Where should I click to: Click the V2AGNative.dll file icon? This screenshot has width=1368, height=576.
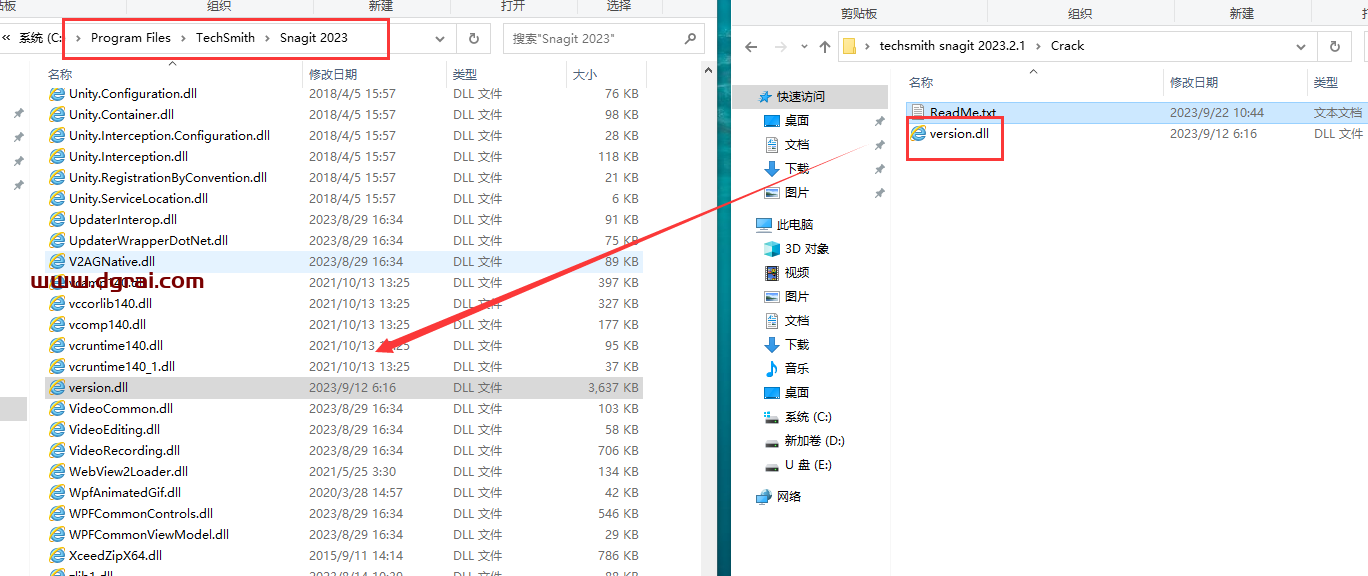click(57, 262)
